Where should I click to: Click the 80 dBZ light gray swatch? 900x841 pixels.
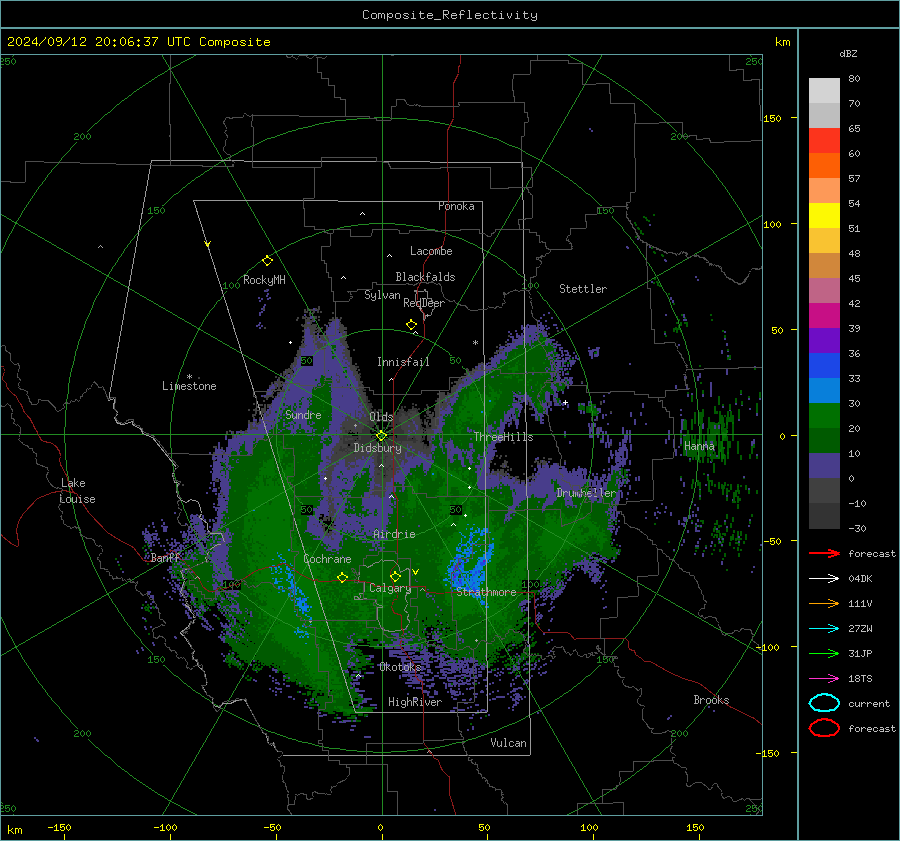824,91
